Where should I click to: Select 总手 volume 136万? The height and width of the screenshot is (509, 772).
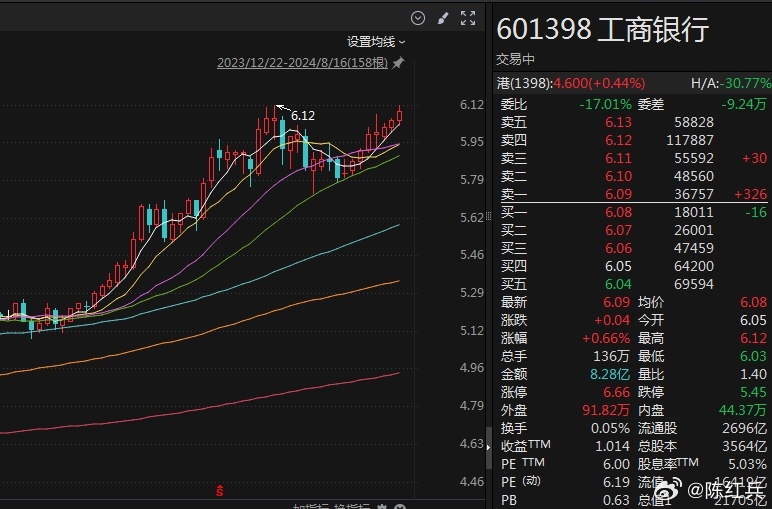612,356
